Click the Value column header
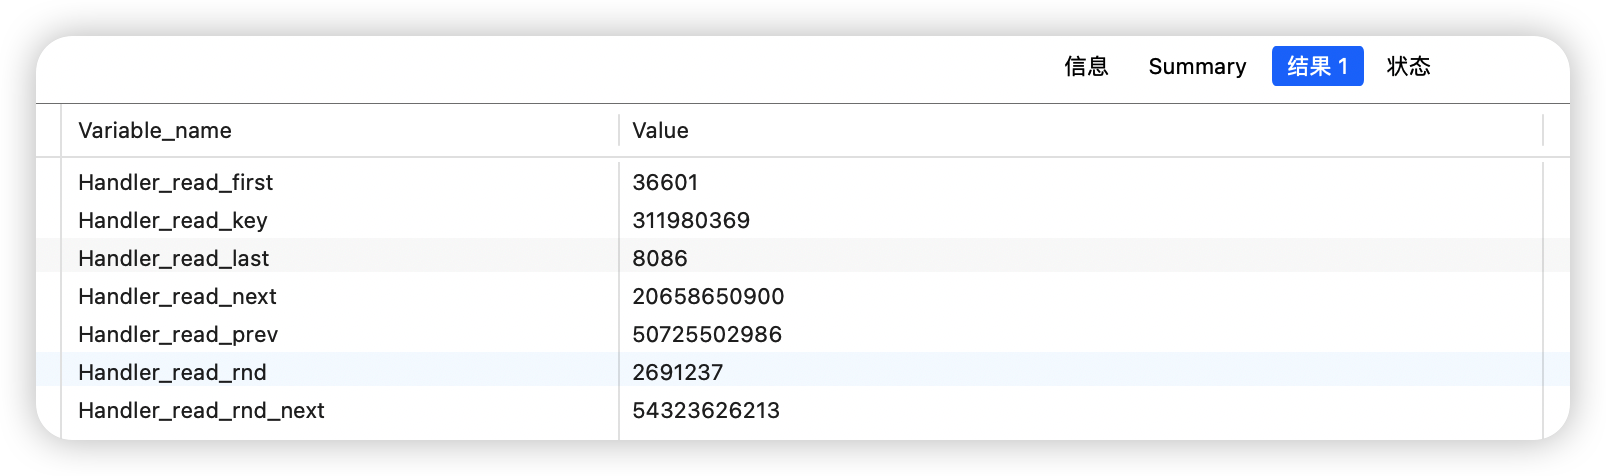The height and width of the screenshot is (476, 1606). (x=660, y=131)
